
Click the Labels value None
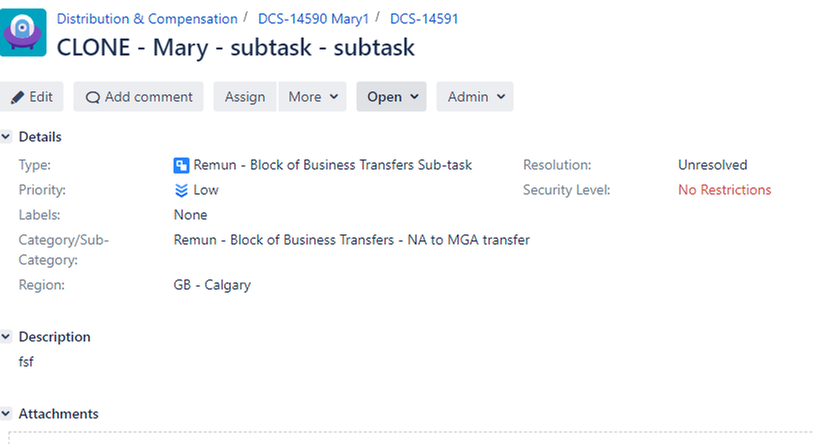(x=191, y=215)
